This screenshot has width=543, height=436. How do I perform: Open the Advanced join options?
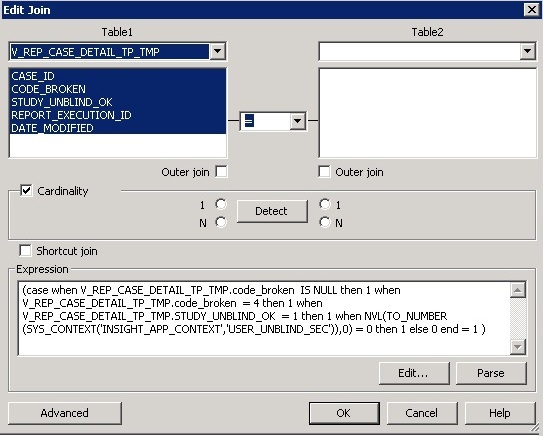point(65,413)
